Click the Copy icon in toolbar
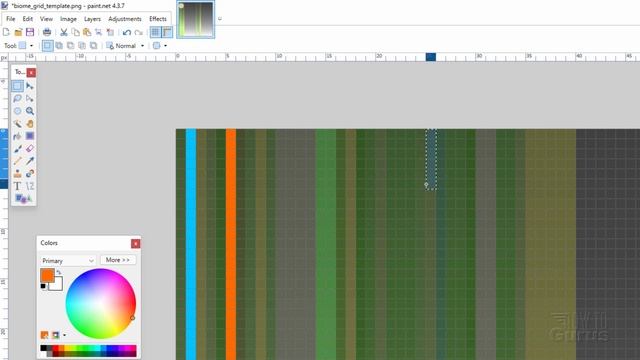 [x=76, y=32]
